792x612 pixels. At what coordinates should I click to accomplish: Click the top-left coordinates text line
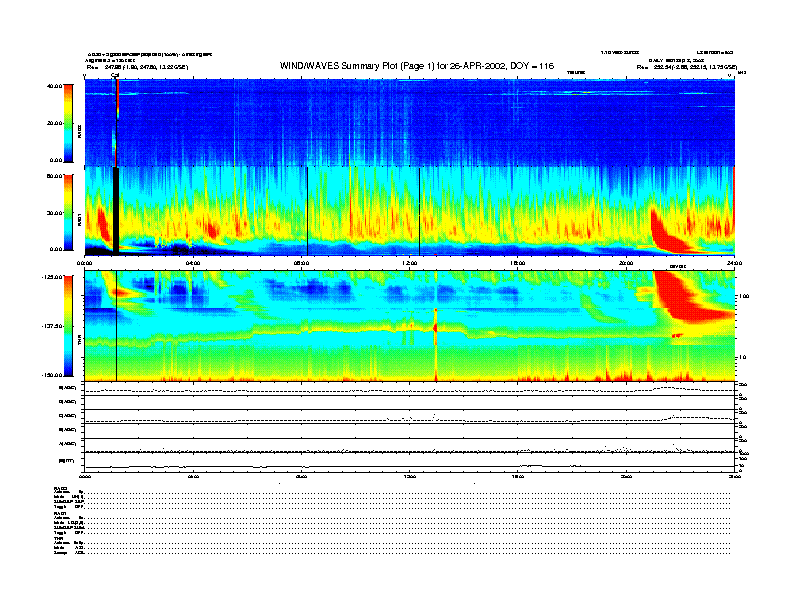coord(137,67)
